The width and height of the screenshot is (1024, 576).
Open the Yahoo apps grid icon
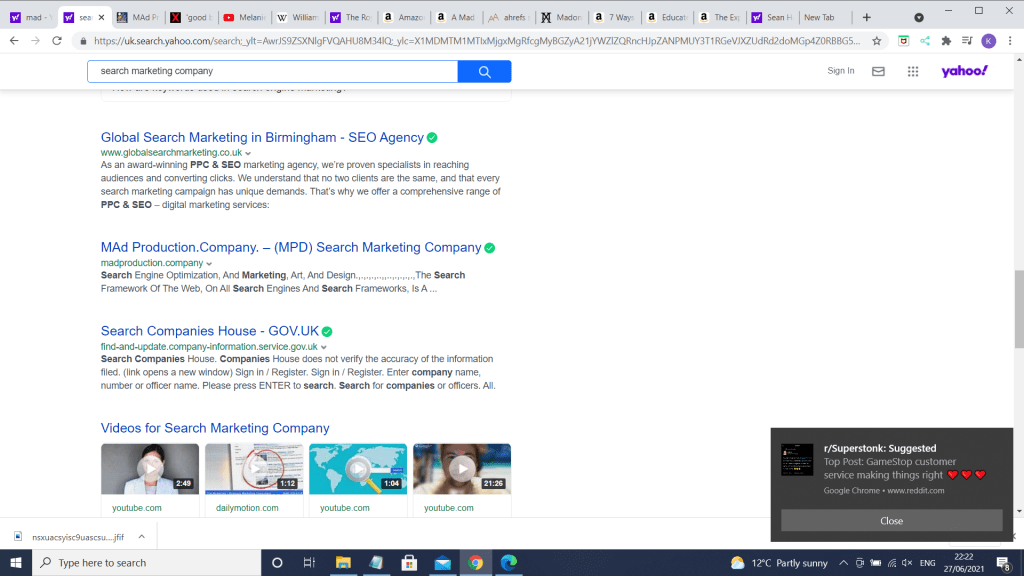(x=912, y=71)
